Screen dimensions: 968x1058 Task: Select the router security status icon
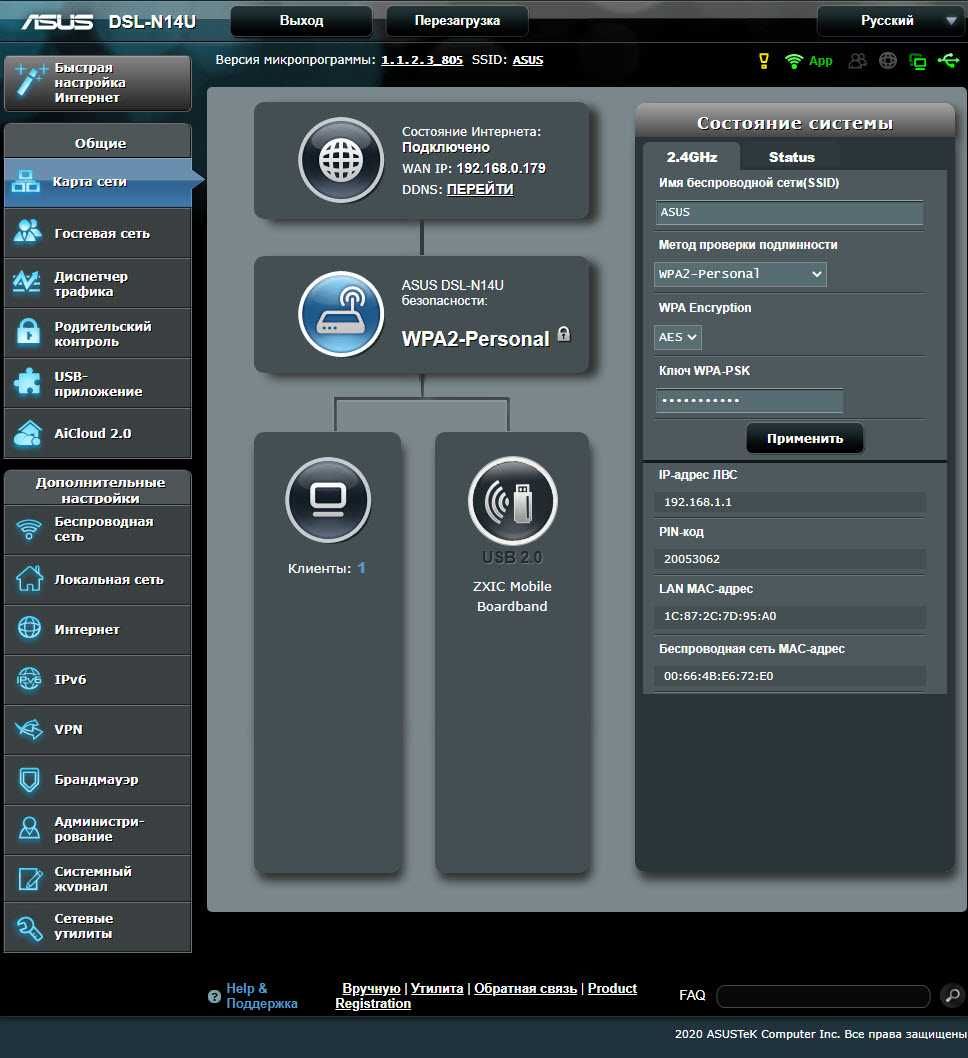(x=341, y=314)
